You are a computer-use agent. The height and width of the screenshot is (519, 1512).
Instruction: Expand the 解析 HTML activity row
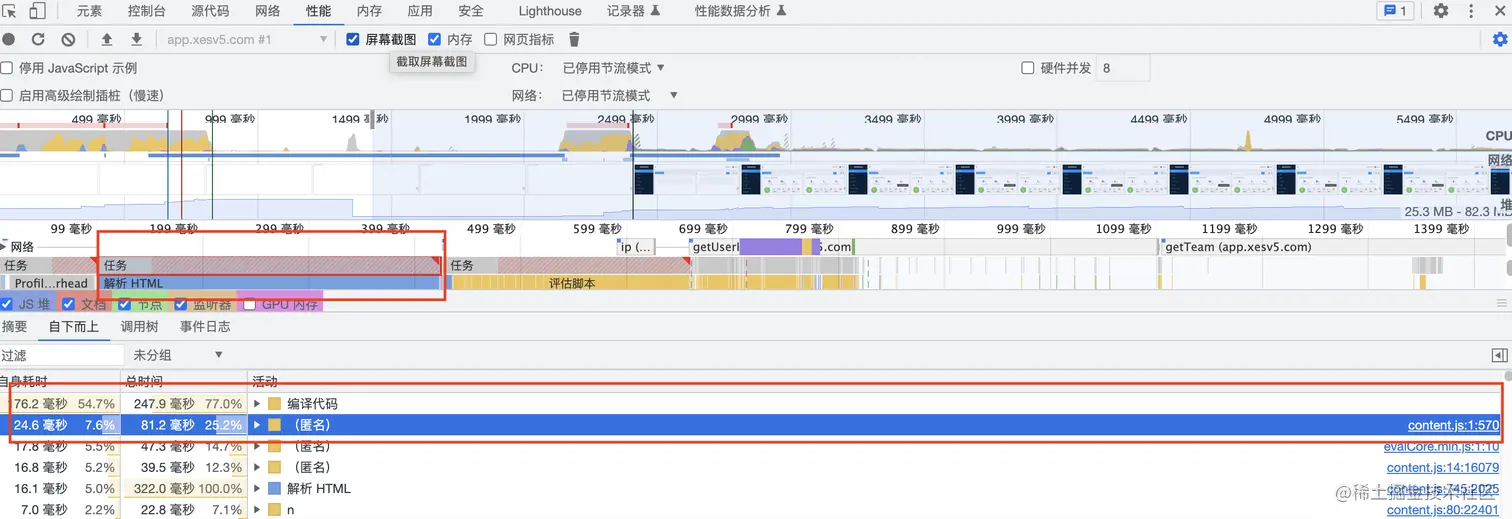[257, 489]
